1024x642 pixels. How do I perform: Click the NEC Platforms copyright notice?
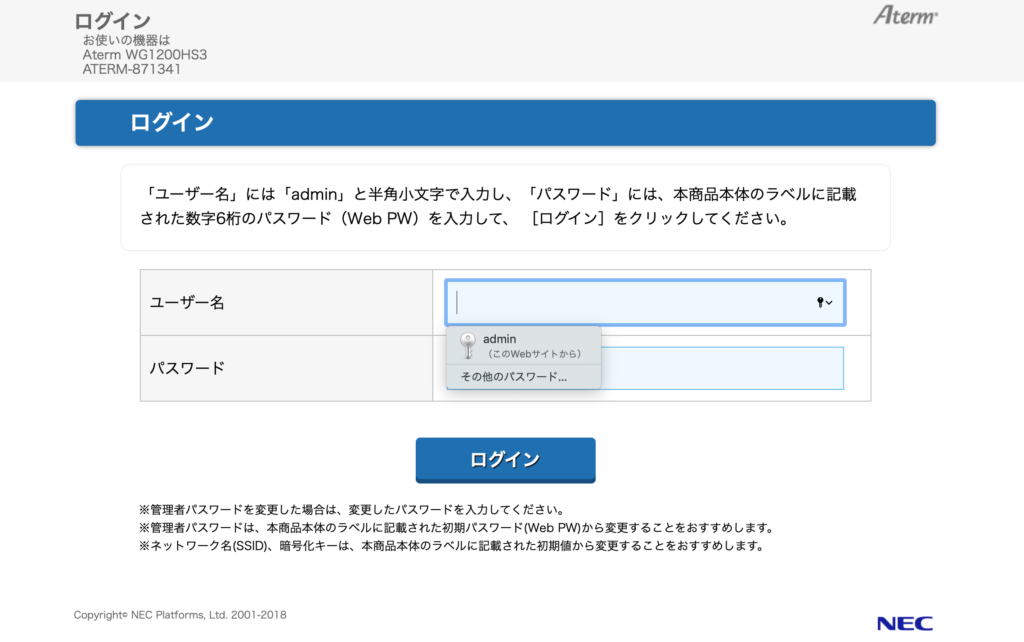(x=180, y=615)
